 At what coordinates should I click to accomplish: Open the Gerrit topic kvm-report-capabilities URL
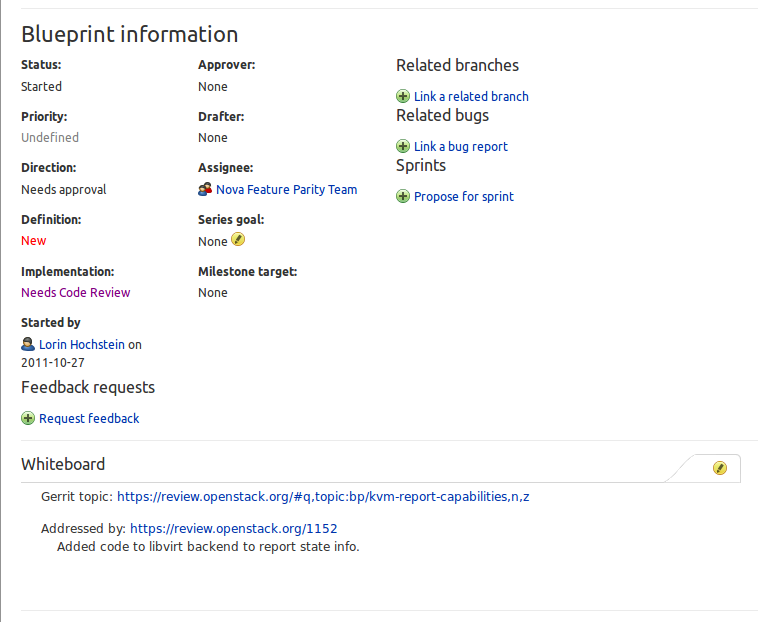coord(323,496)
